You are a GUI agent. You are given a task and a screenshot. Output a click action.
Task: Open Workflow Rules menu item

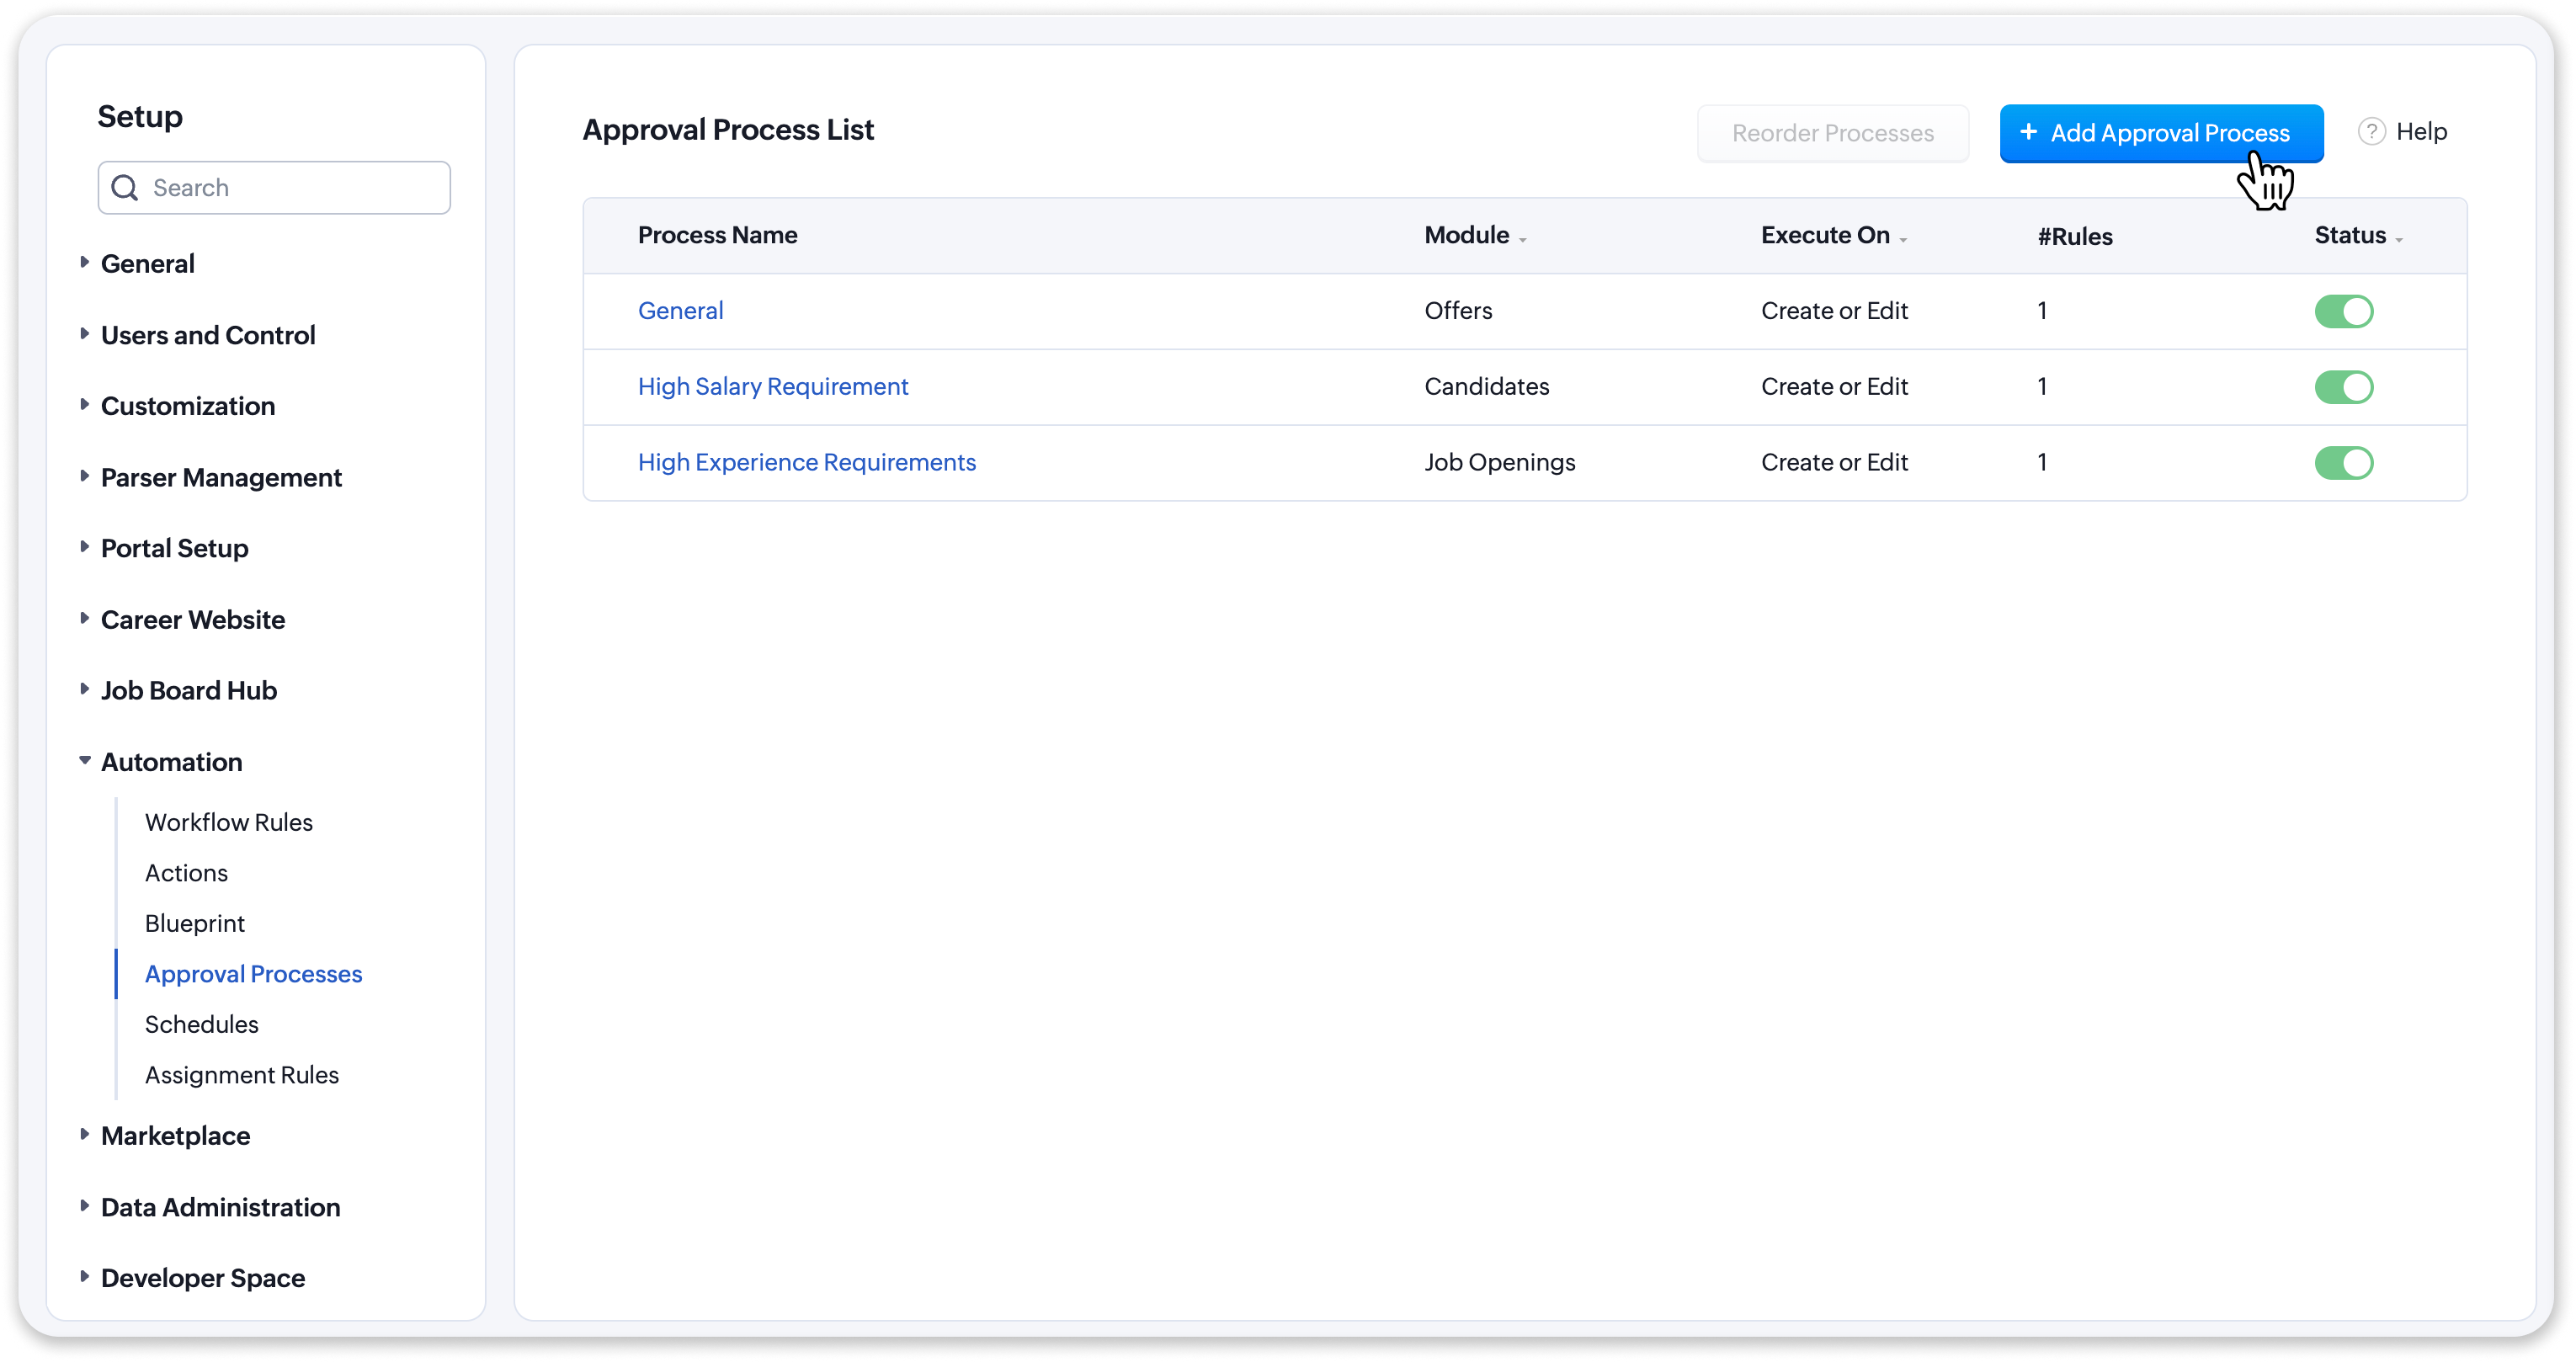(x=229, y=822)
